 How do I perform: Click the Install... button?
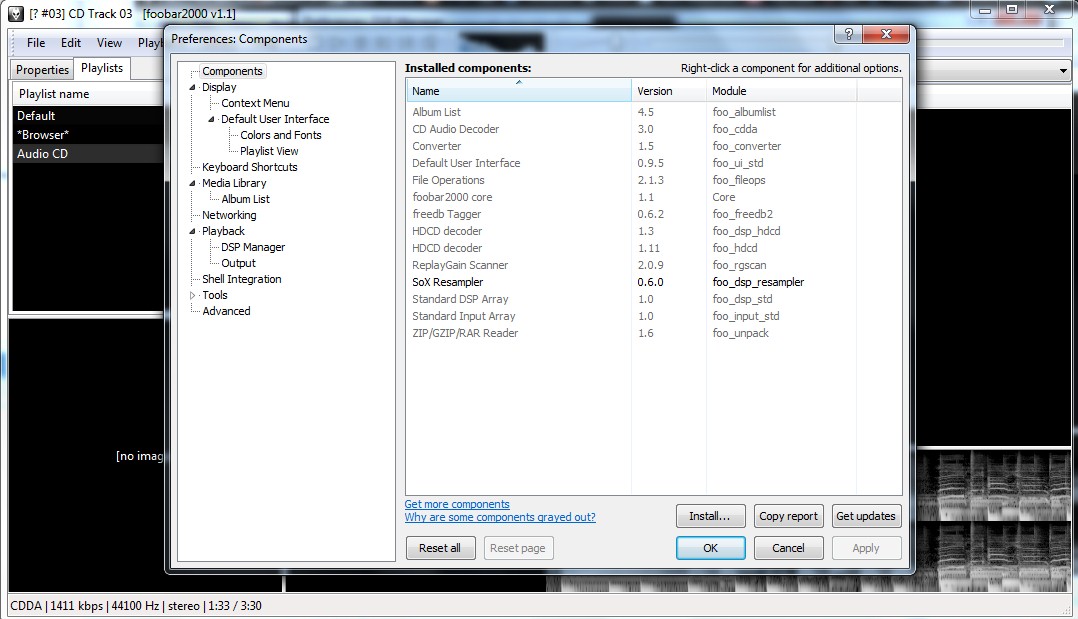coord(710,516)
